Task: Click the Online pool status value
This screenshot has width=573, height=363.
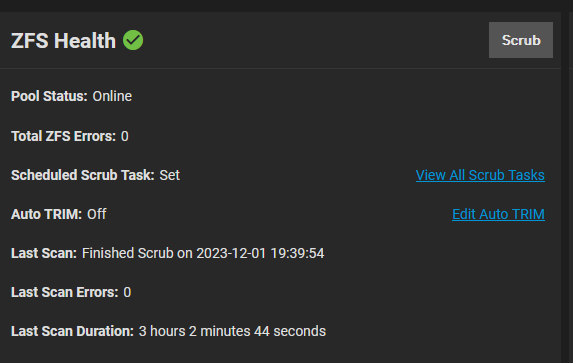Action: coord(112,97)
